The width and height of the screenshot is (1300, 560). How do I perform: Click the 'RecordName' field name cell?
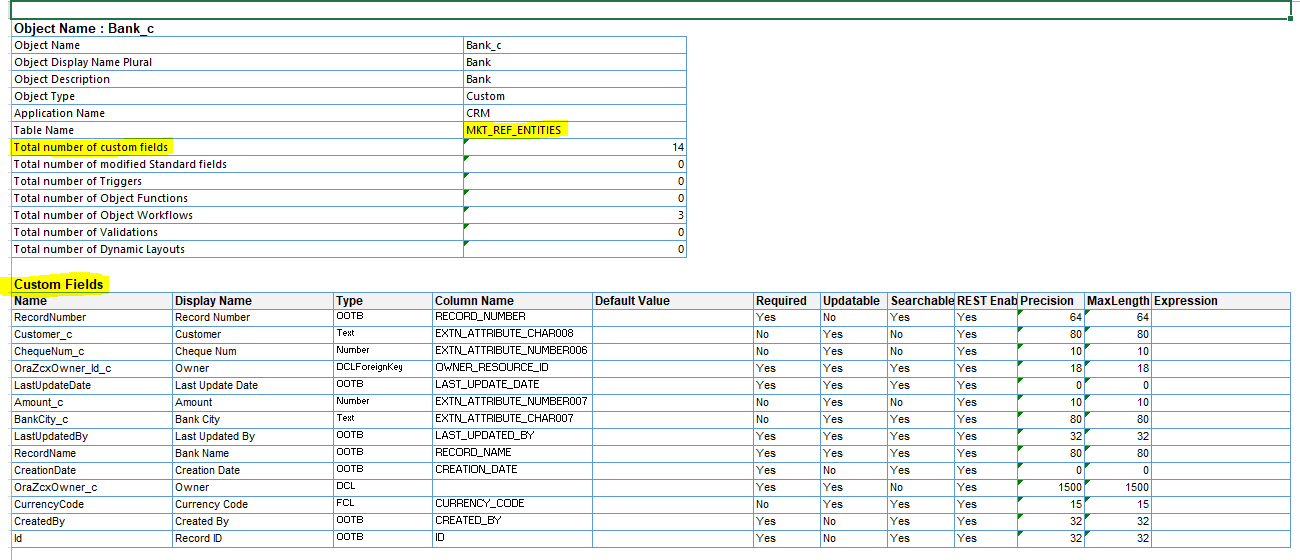coord(92,453)
